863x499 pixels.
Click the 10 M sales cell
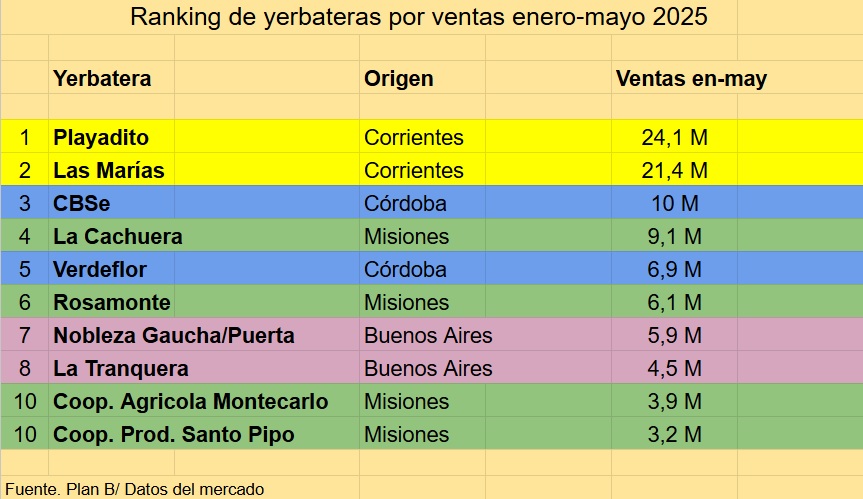click(x=674, y=203)
